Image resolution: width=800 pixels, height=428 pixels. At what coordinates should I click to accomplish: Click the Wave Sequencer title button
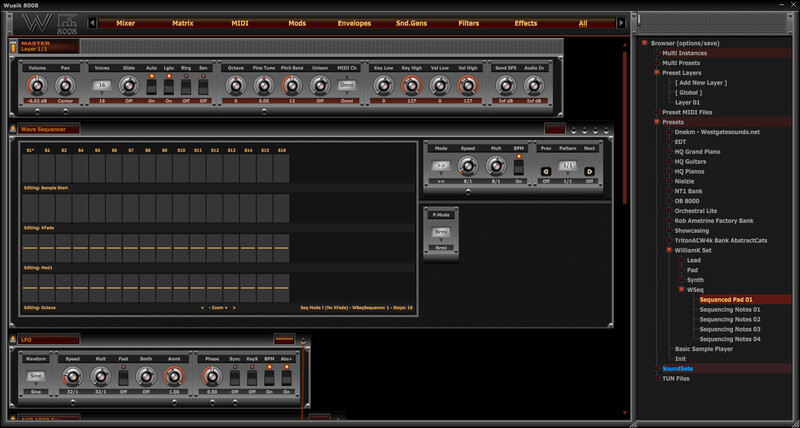[48, 130]
